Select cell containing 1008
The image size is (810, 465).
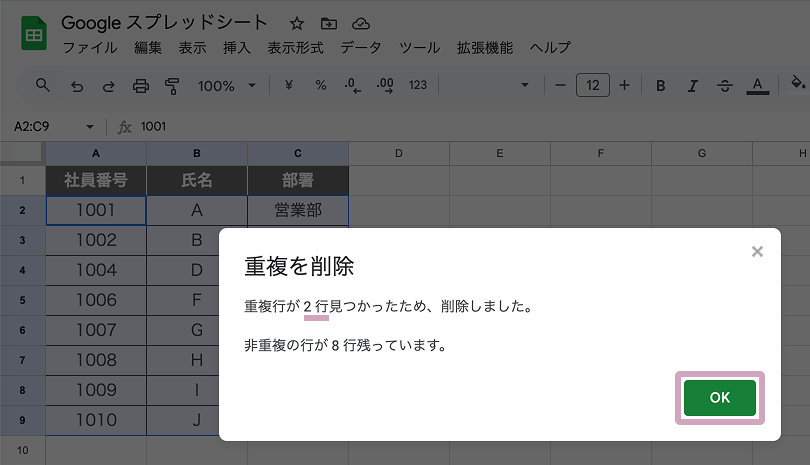(x=96, y=360)
